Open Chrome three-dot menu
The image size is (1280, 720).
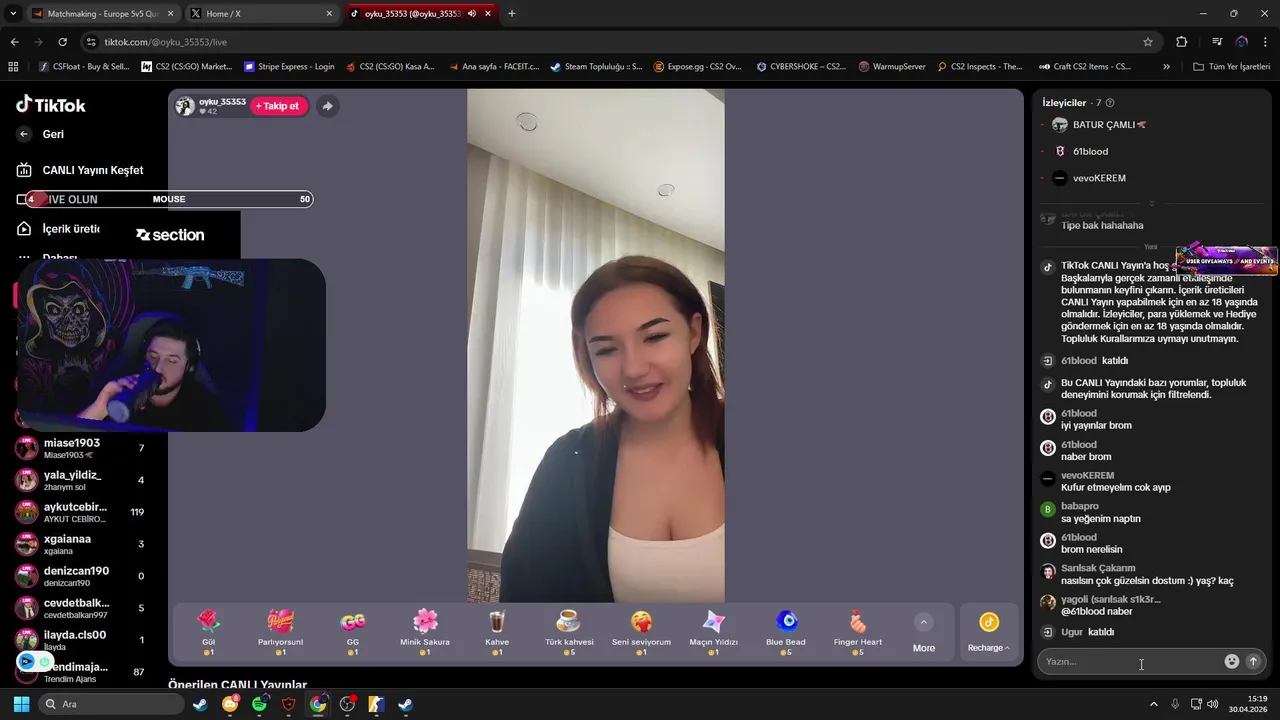coord(1266,42)
